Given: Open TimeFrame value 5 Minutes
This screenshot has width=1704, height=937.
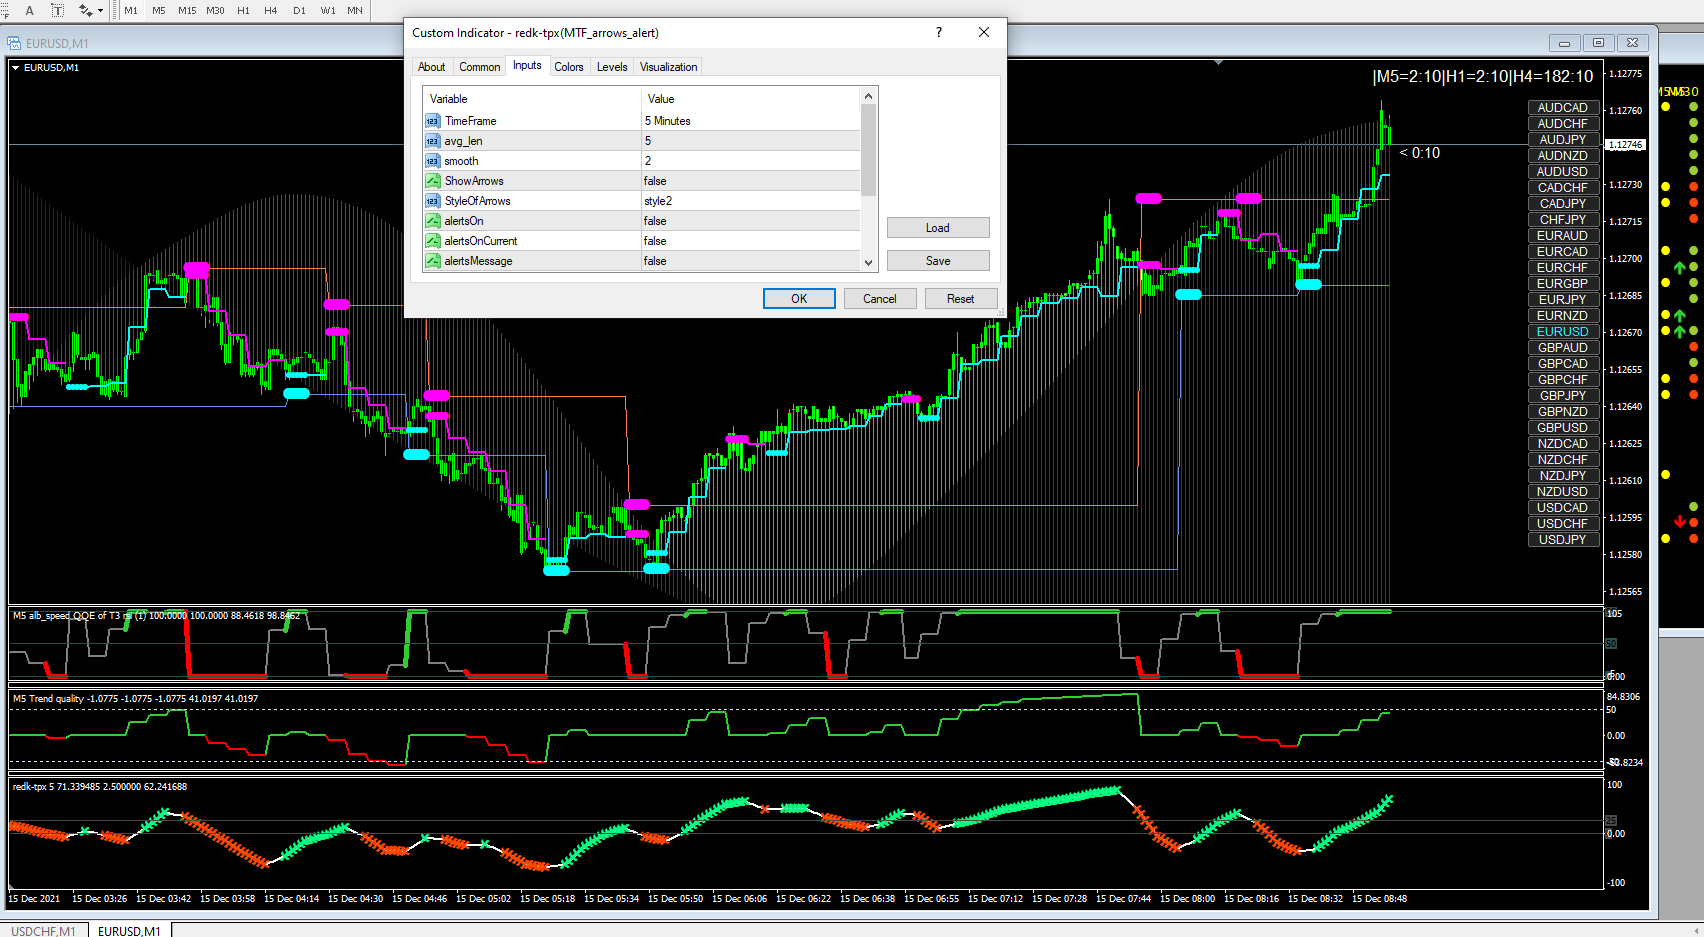Looking at the screenshot, I should [750, 121].
